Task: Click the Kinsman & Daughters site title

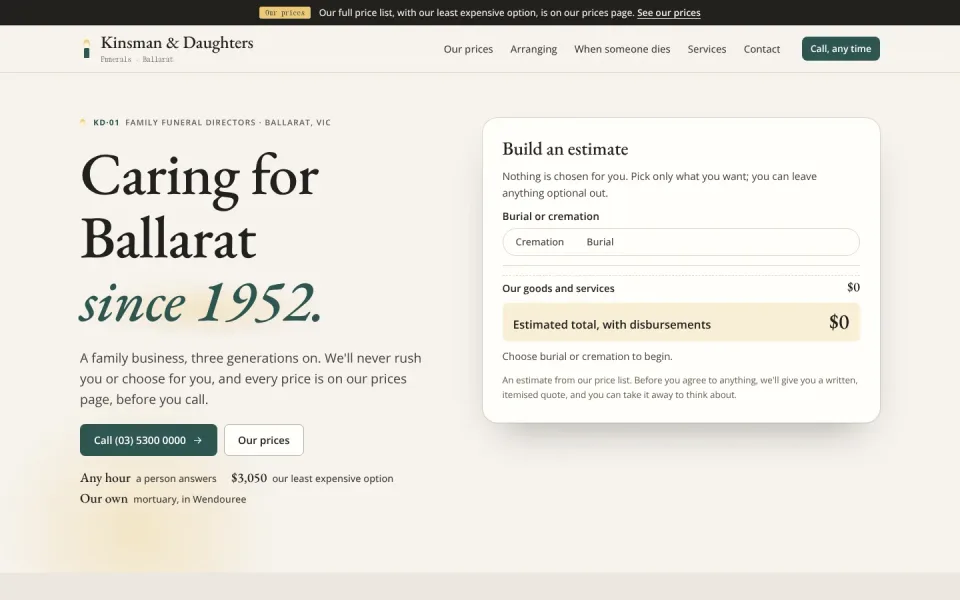Action: coord(177,42)
